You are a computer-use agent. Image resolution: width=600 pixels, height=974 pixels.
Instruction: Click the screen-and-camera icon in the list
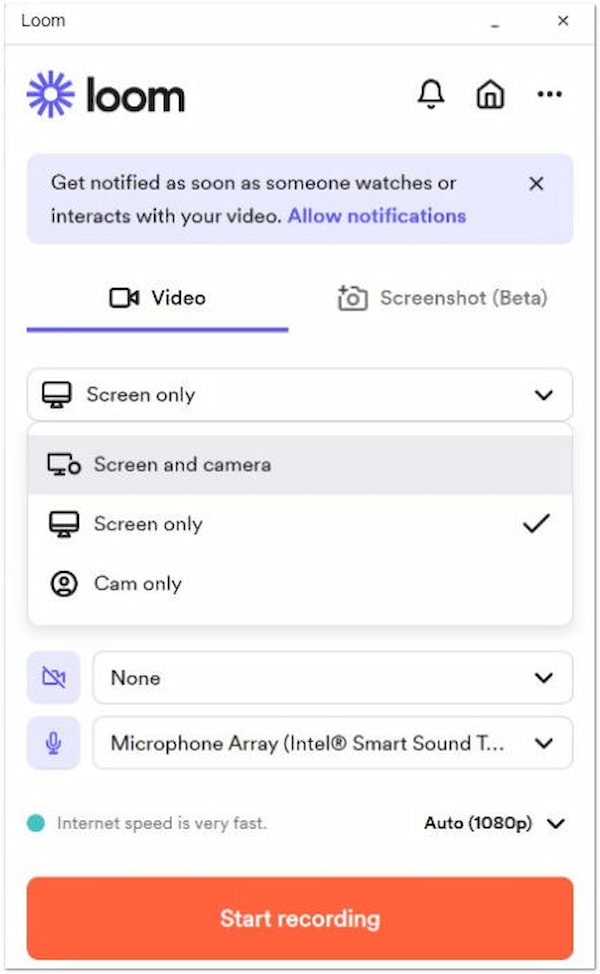(x=62, y=463)
